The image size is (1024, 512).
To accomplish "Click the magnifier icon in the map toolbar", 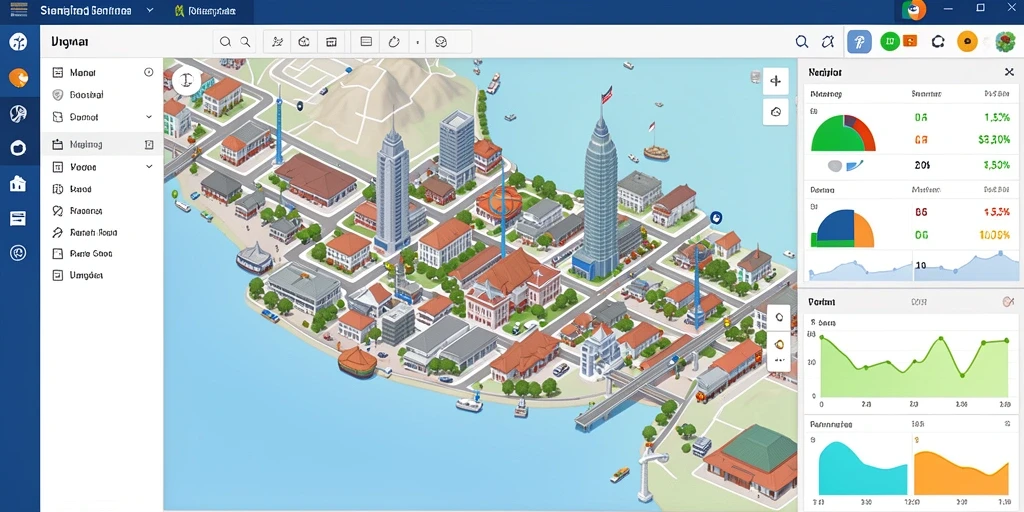I will pyautogui.click(x=225, y=42).
